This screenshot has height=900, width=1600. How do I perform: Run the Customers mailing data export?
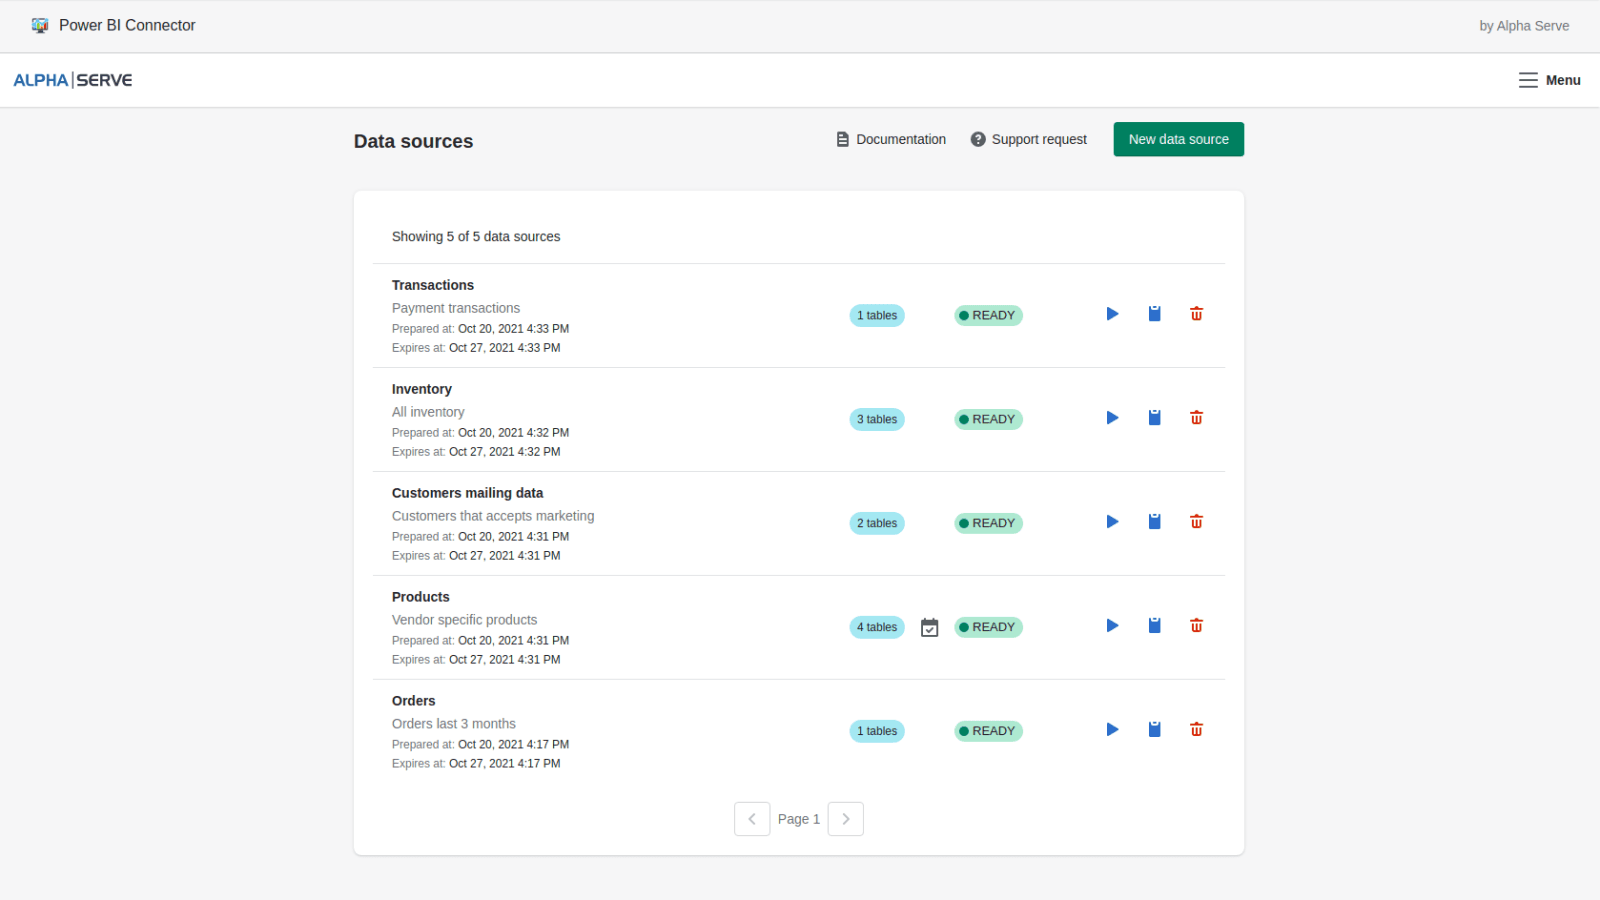(x=1111, y=521)
